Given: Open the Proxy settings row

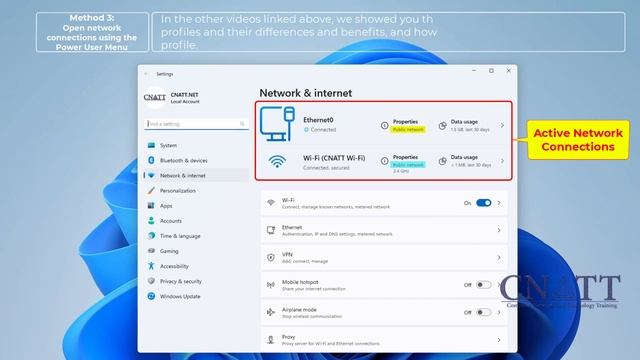Looking at the screenshot, I should click(x=384, y=340).
